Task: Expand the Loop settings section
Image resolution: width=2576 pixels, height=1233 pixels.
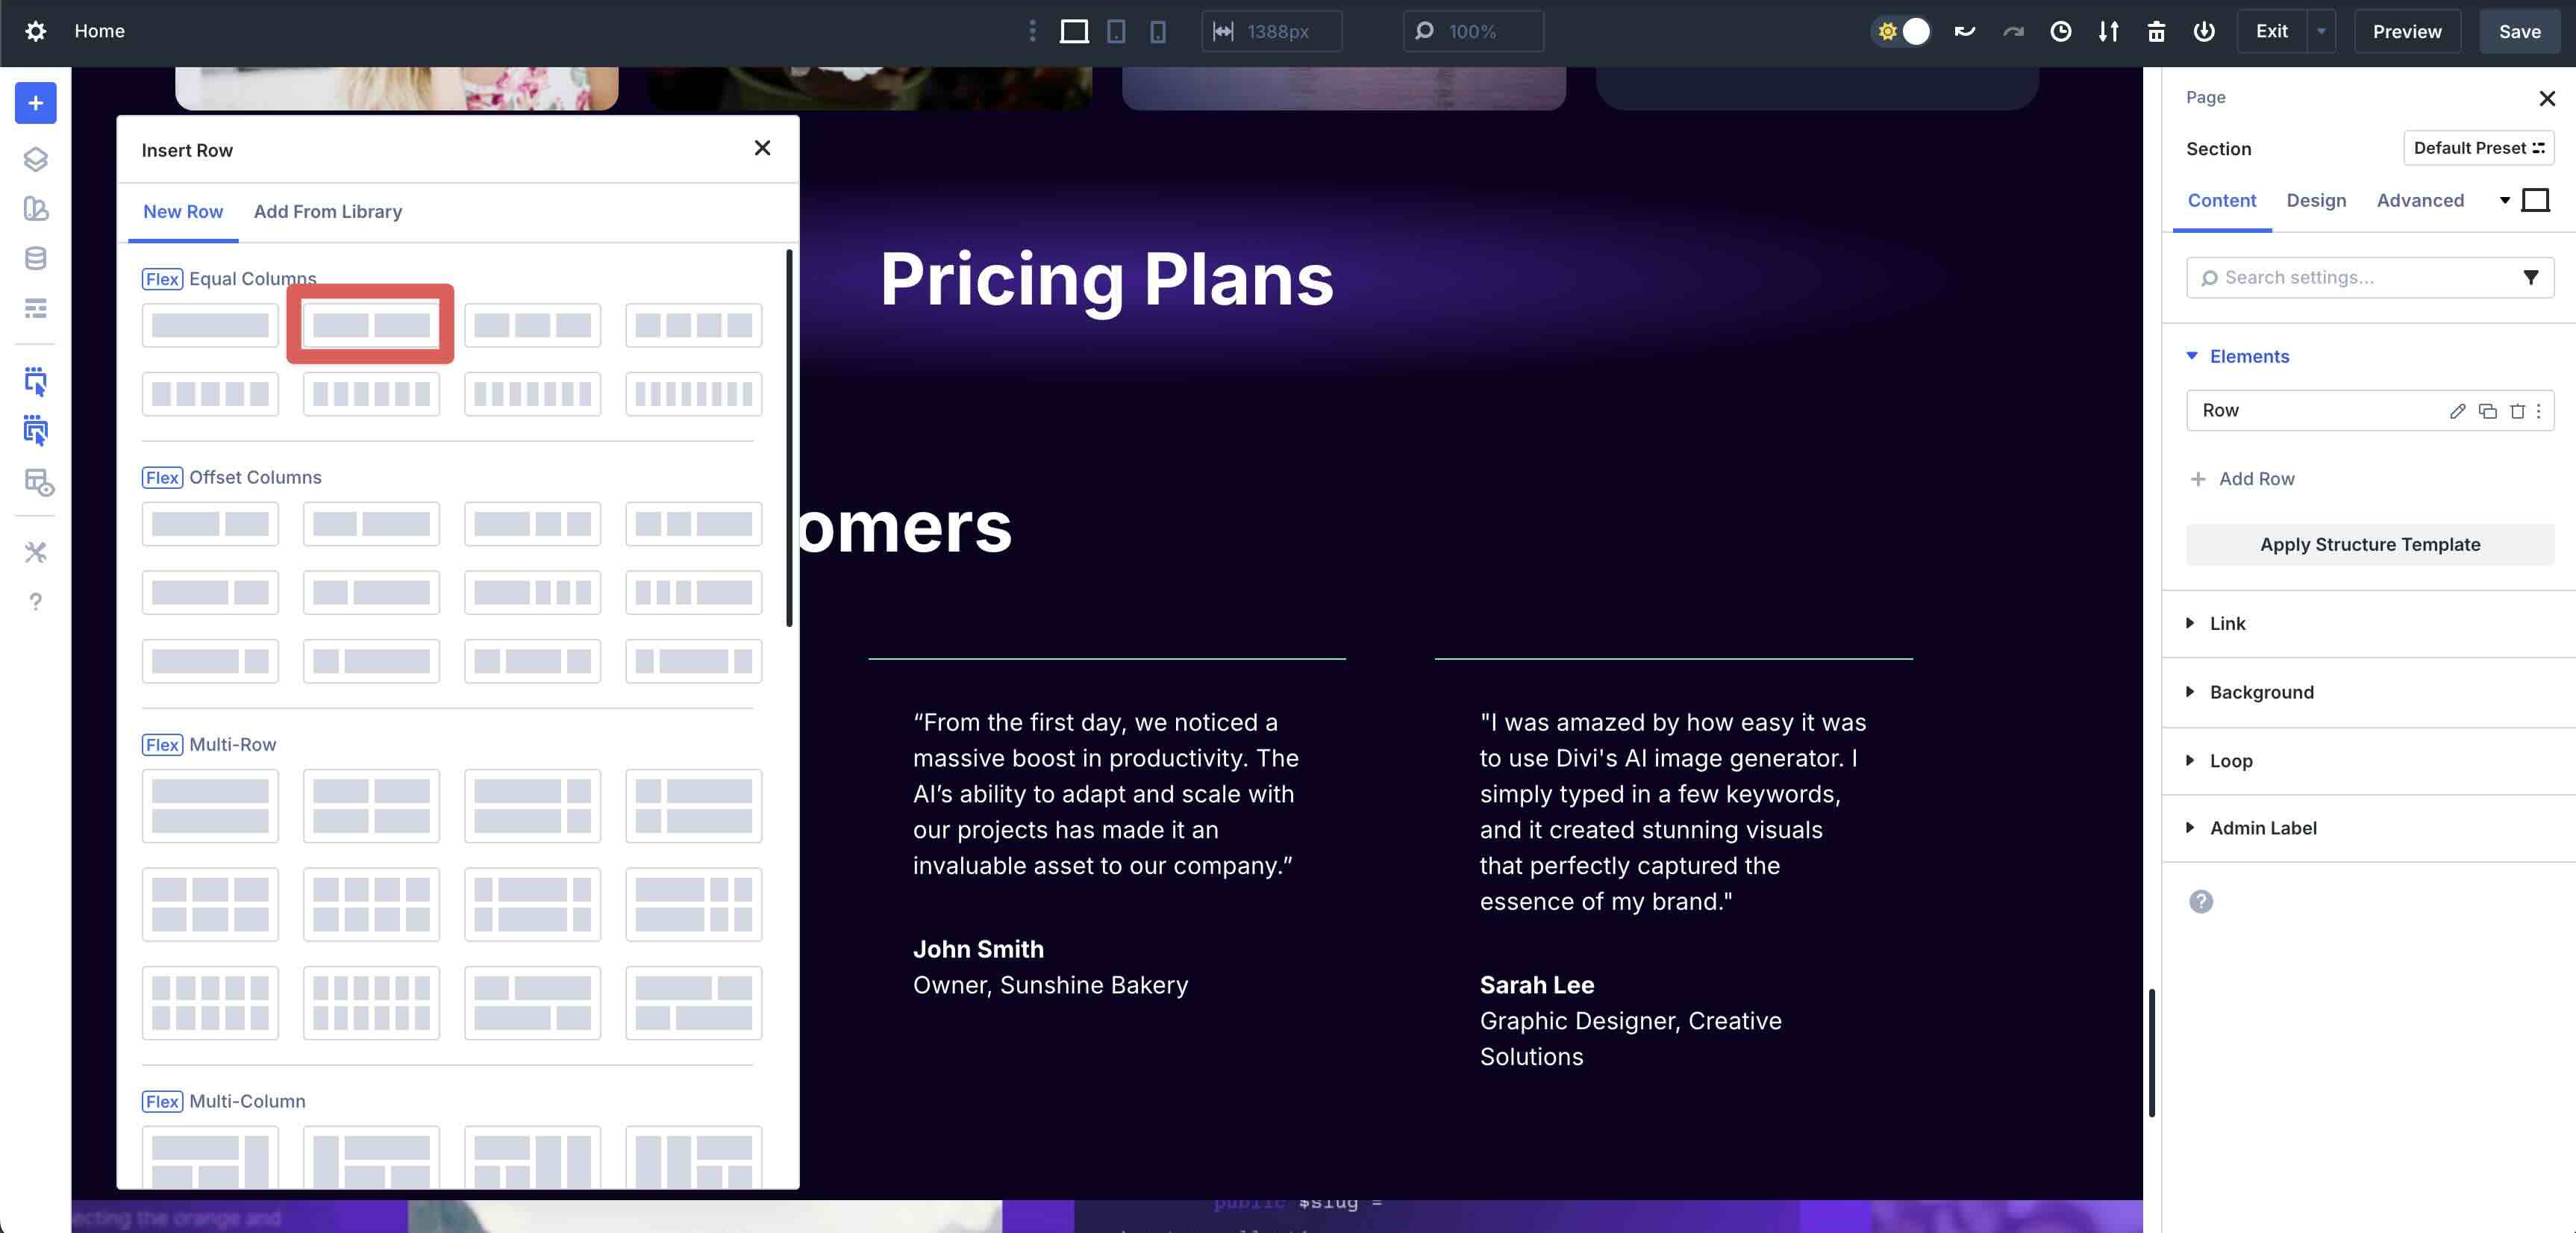Action: coord(2231,760)
